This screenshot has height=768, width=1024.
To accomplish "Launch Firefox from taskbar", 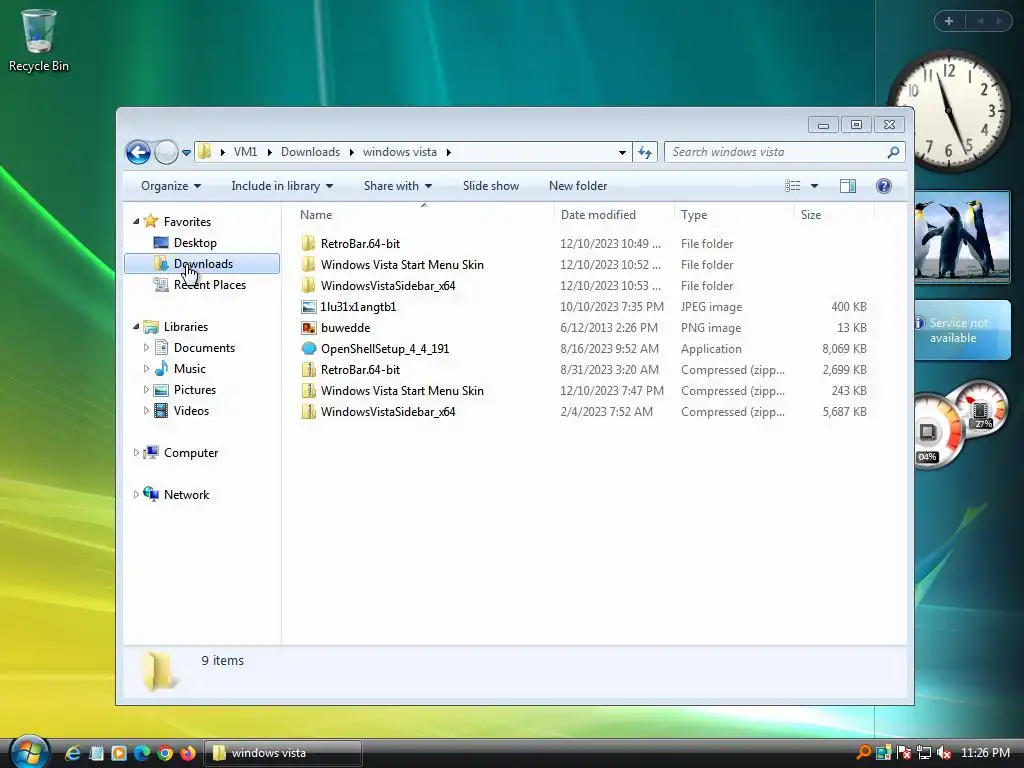I will click(x=188, y=753).
